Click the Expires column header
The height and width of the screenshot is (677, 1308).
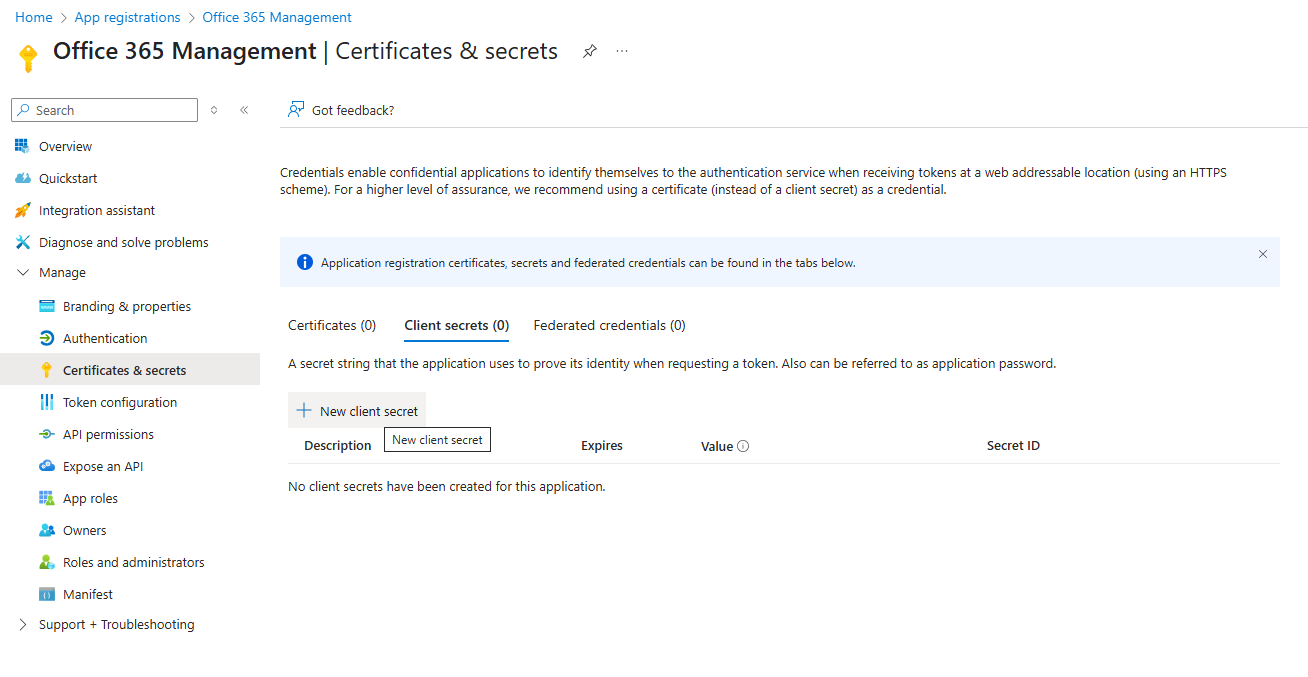602,446
